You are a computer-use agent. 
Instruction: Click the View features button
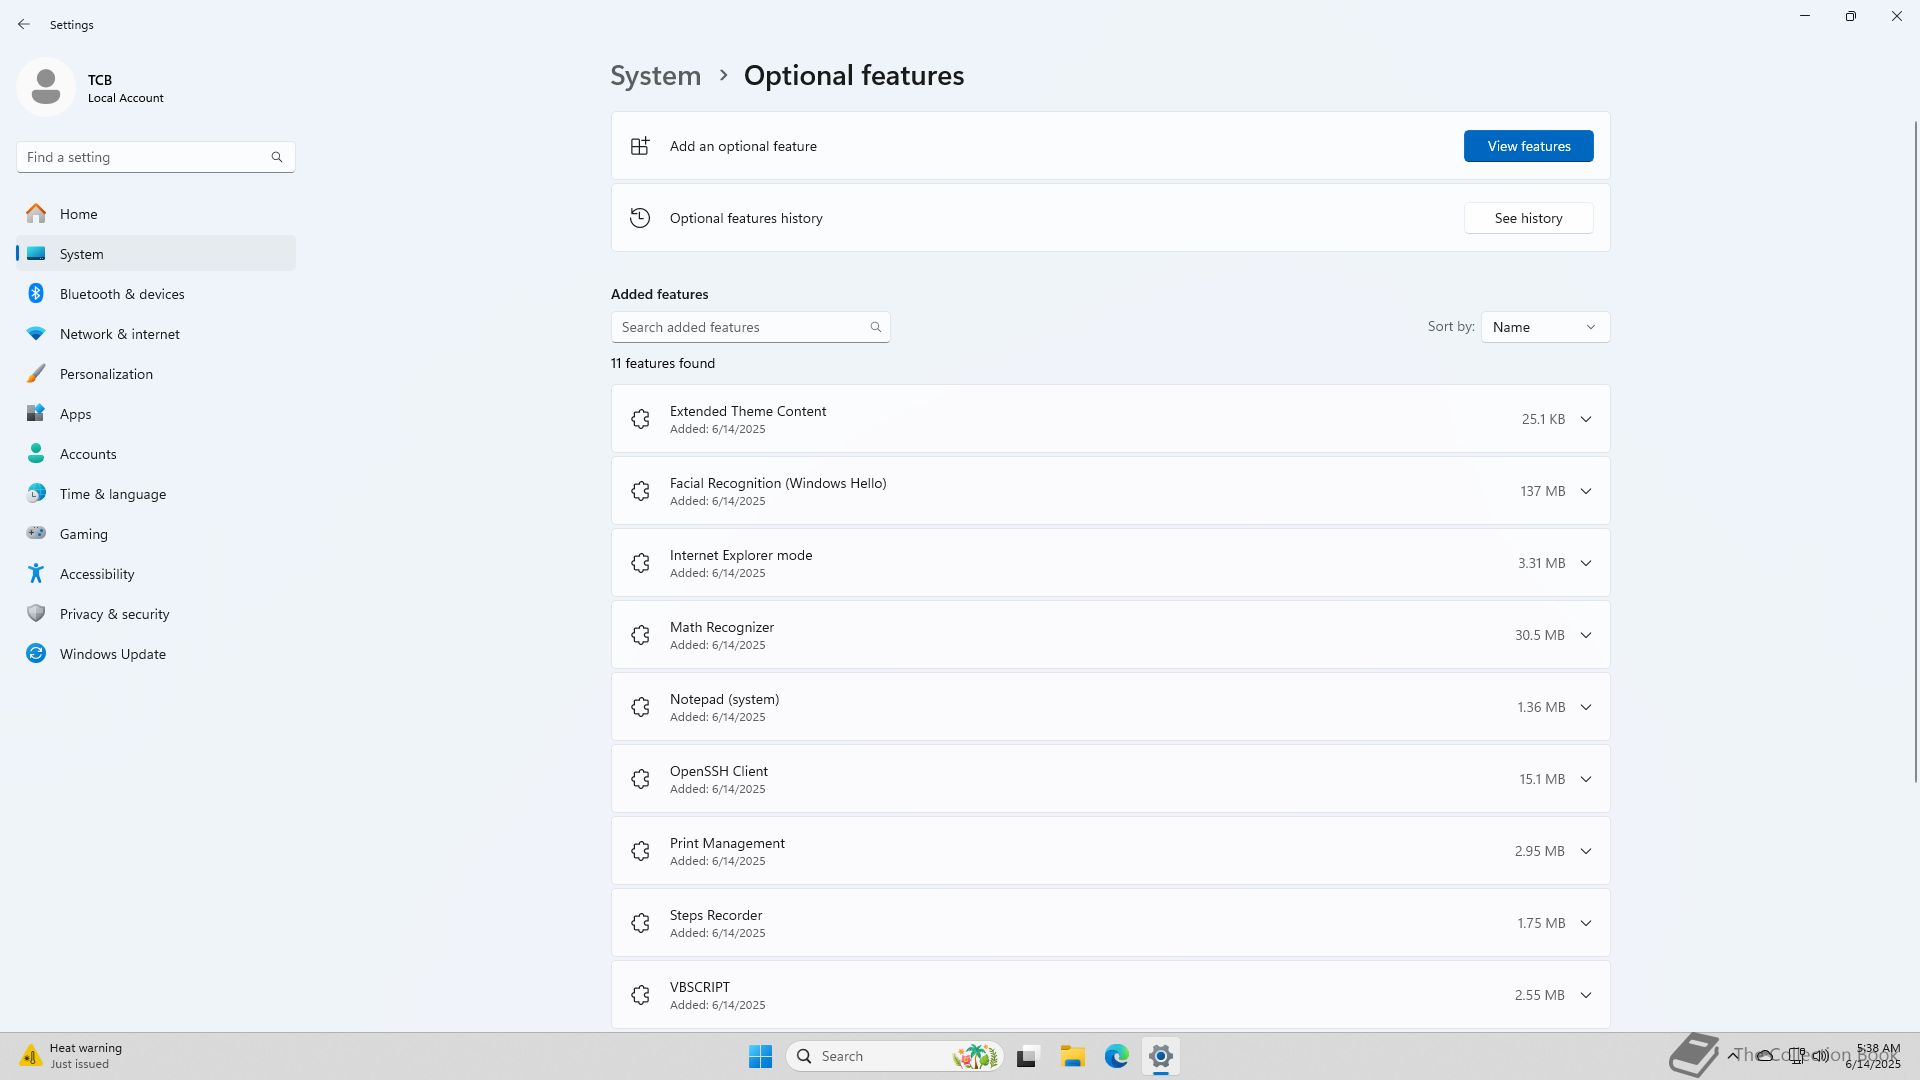tap(1528, 146)
